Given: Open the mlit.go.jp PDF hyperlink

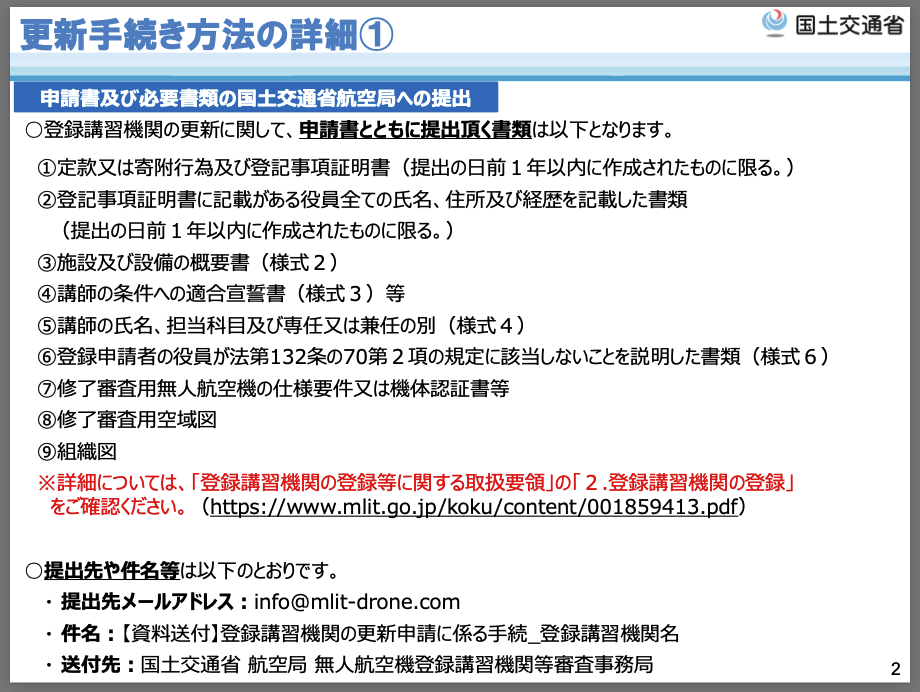Looking at the screenshot, I should [474, 507].
